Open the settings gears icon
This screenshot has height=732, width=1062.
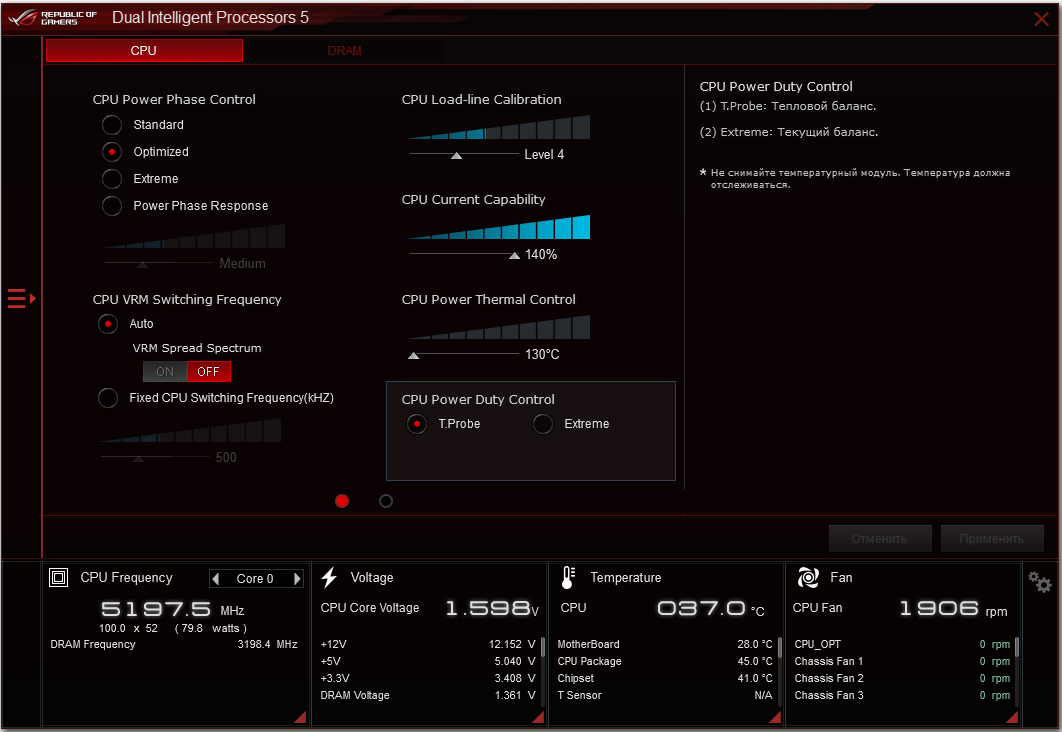point(1040,582)
